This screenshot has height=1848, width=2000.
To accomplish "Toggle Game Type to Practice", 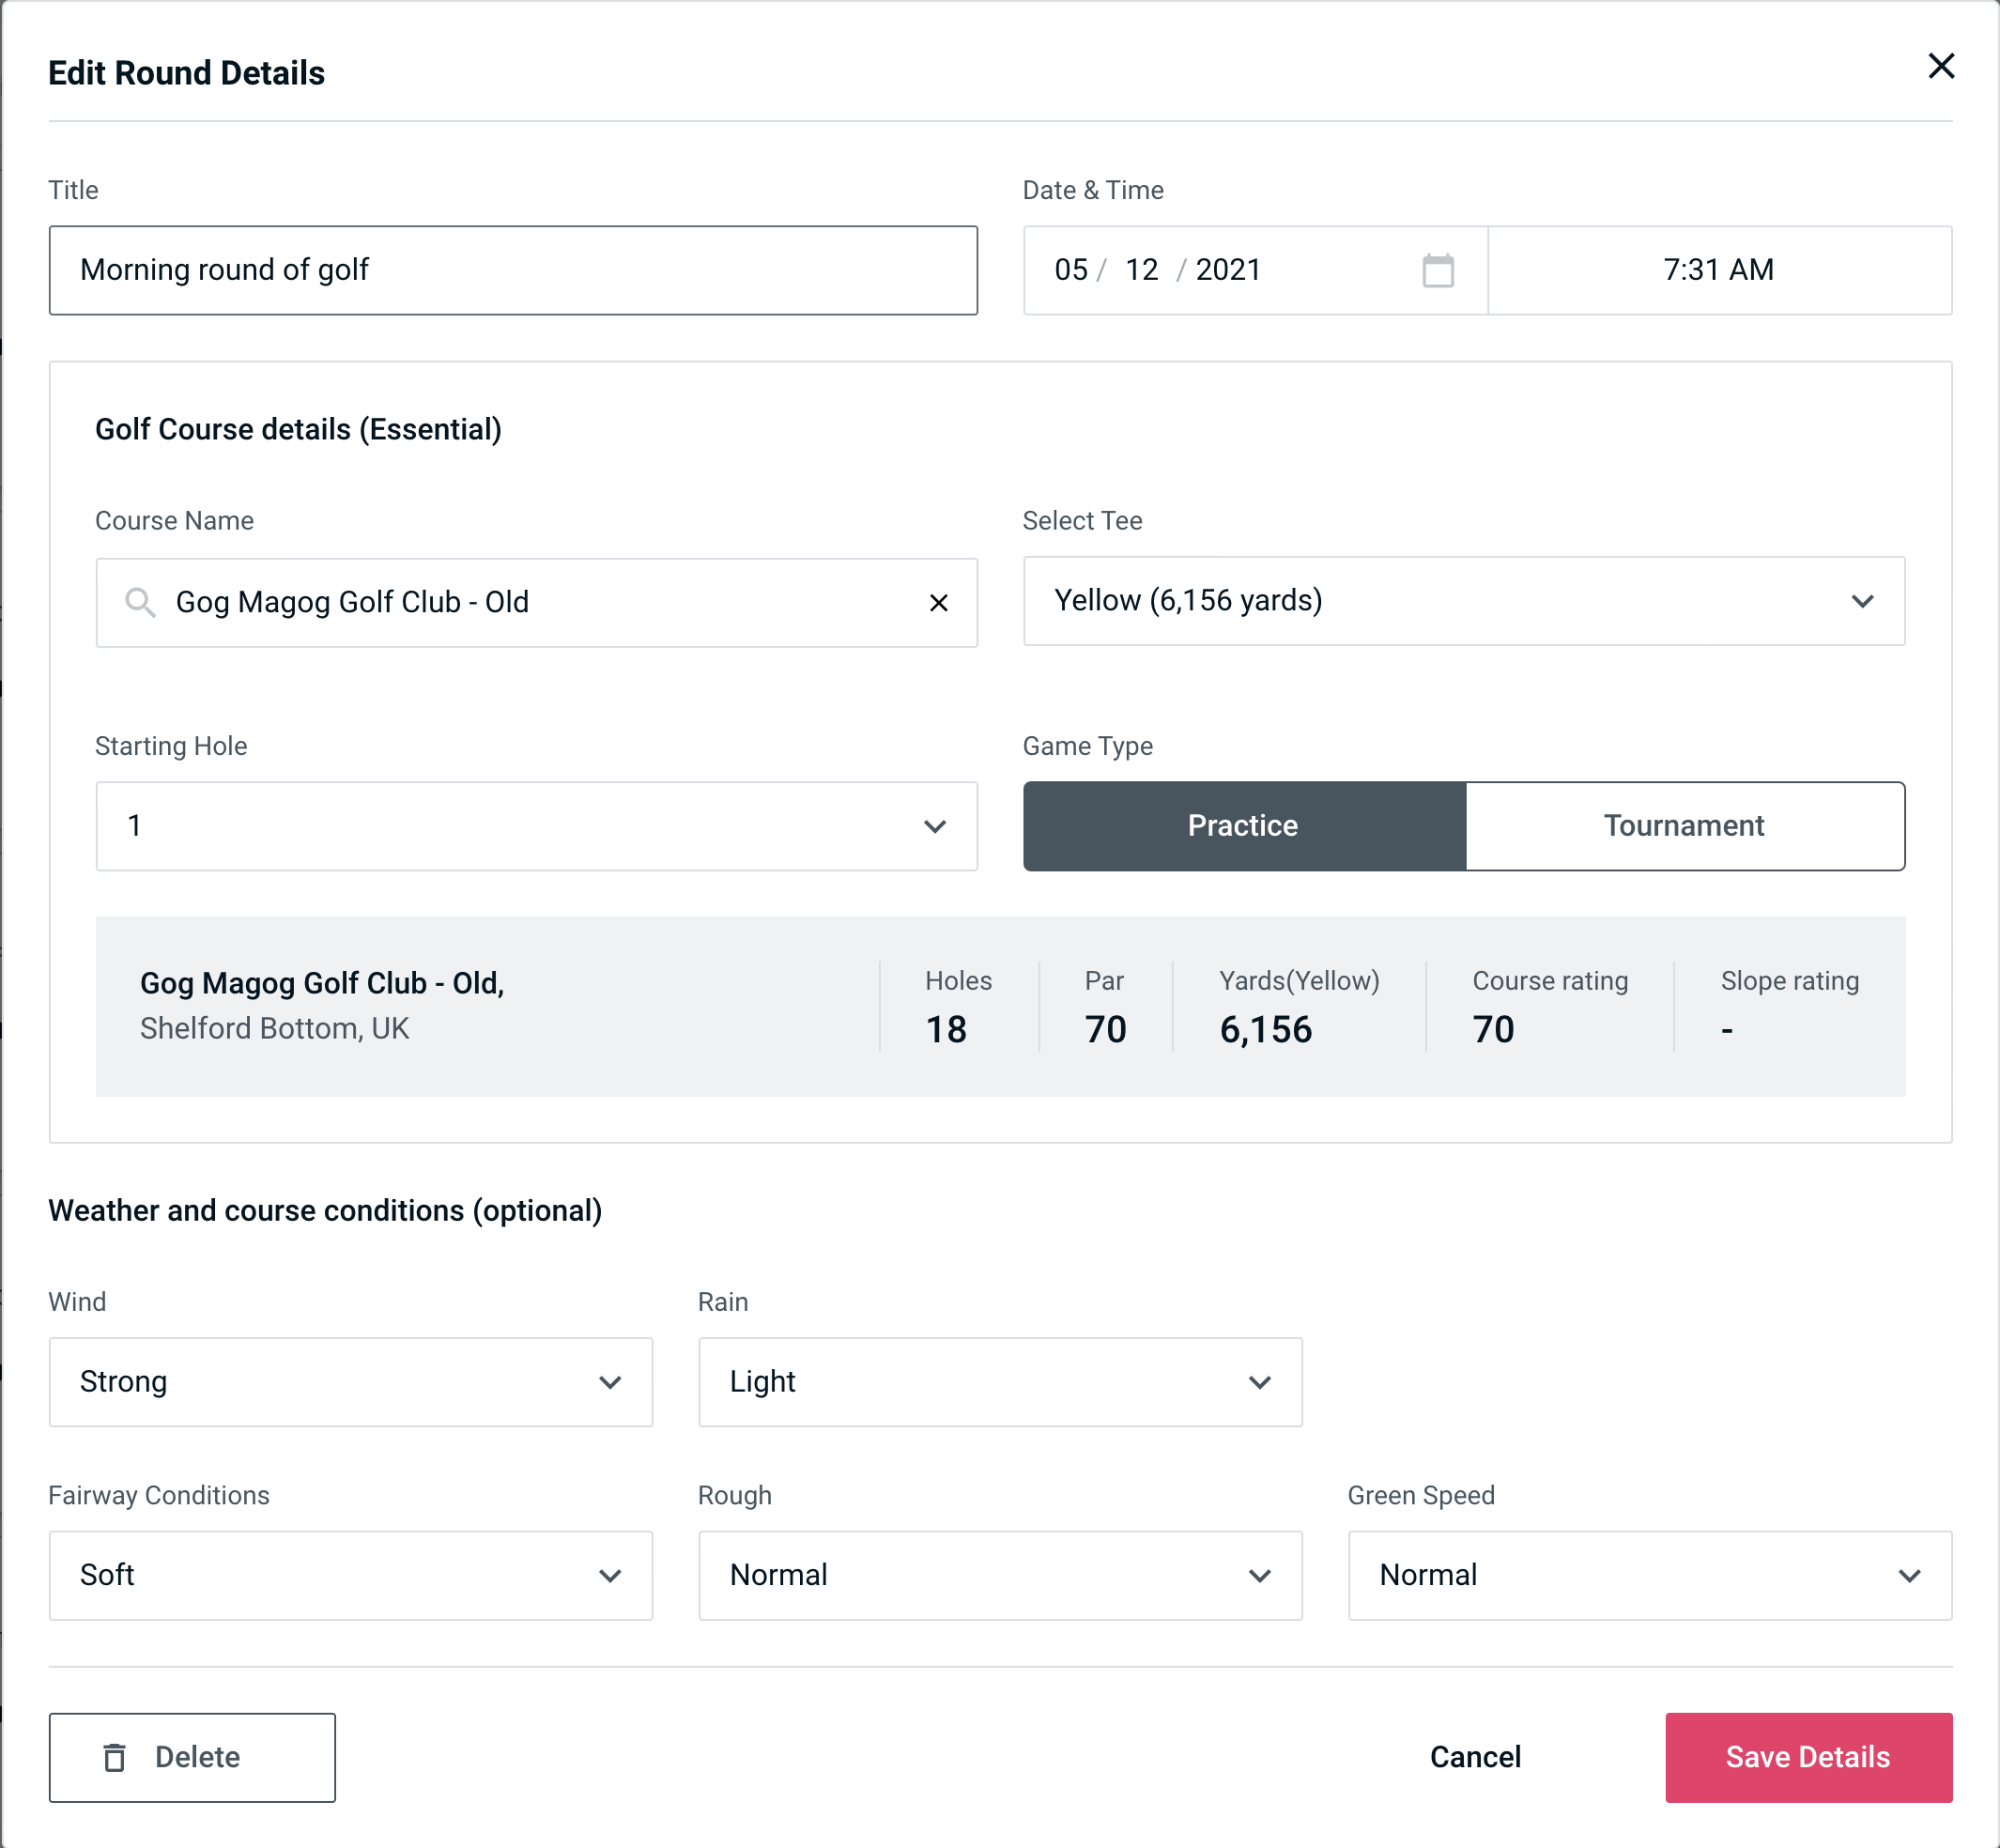I will coord(1244,825).
